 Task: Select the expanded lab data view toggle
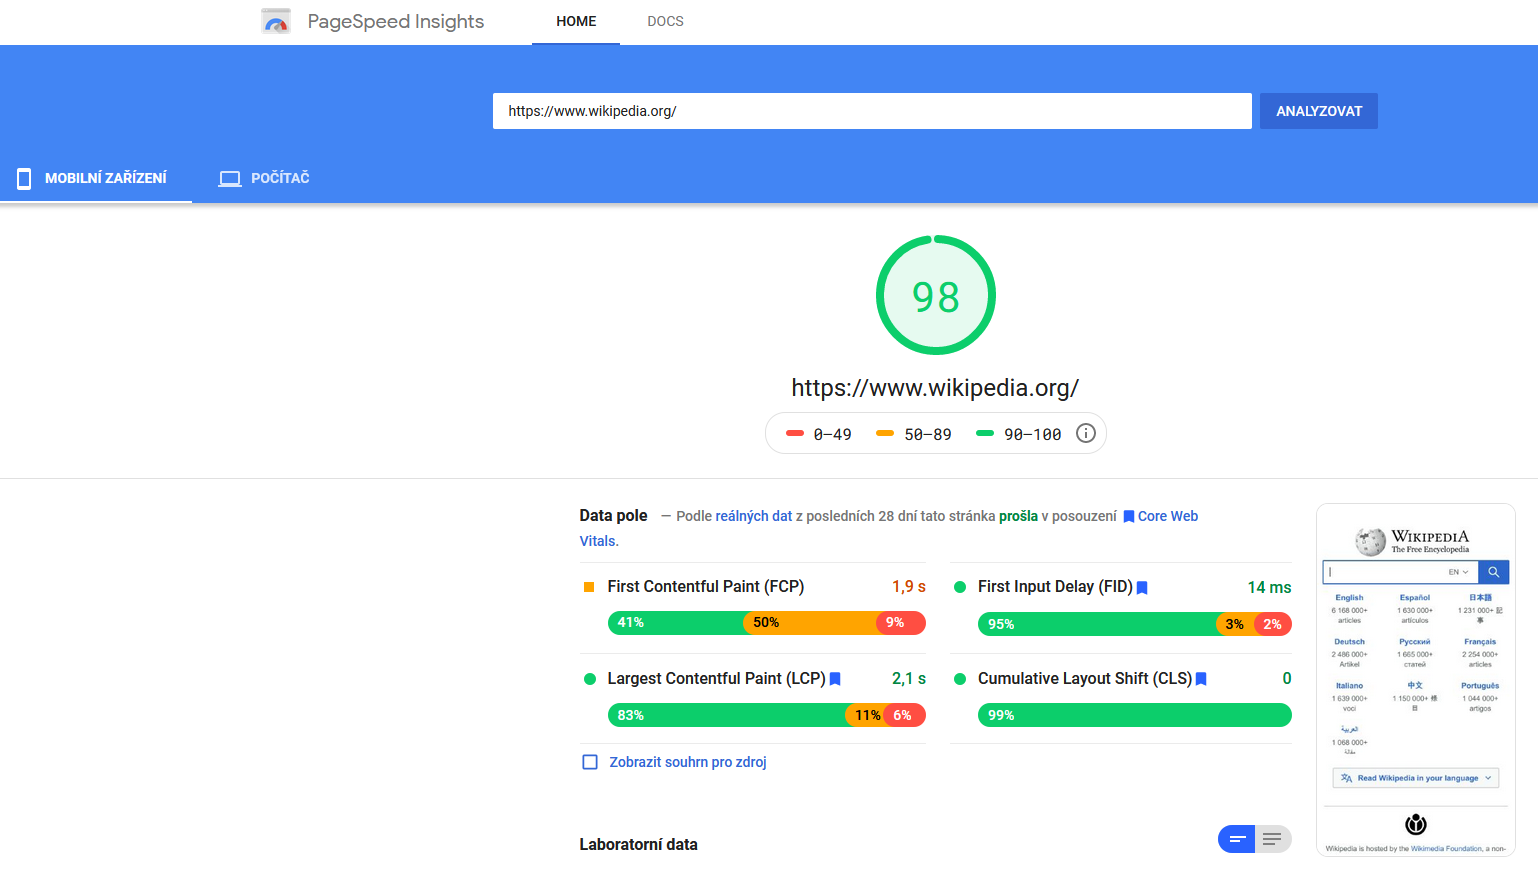[1272, 839]
